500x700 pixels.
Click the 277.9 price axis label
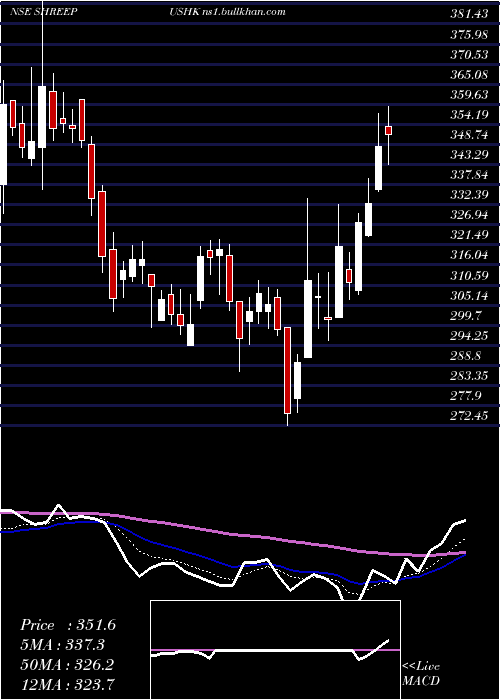coord(467,396)
